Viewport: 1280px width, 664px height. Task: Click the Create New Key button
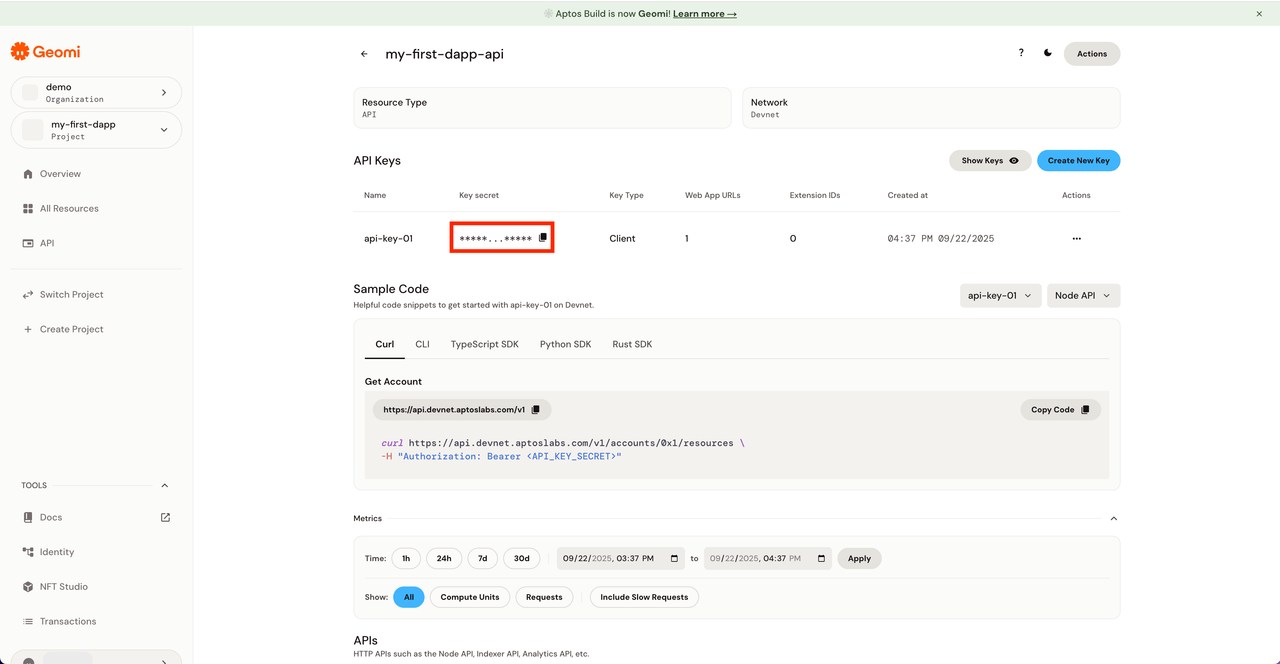pyautogui.click(x=1078, y=160)
